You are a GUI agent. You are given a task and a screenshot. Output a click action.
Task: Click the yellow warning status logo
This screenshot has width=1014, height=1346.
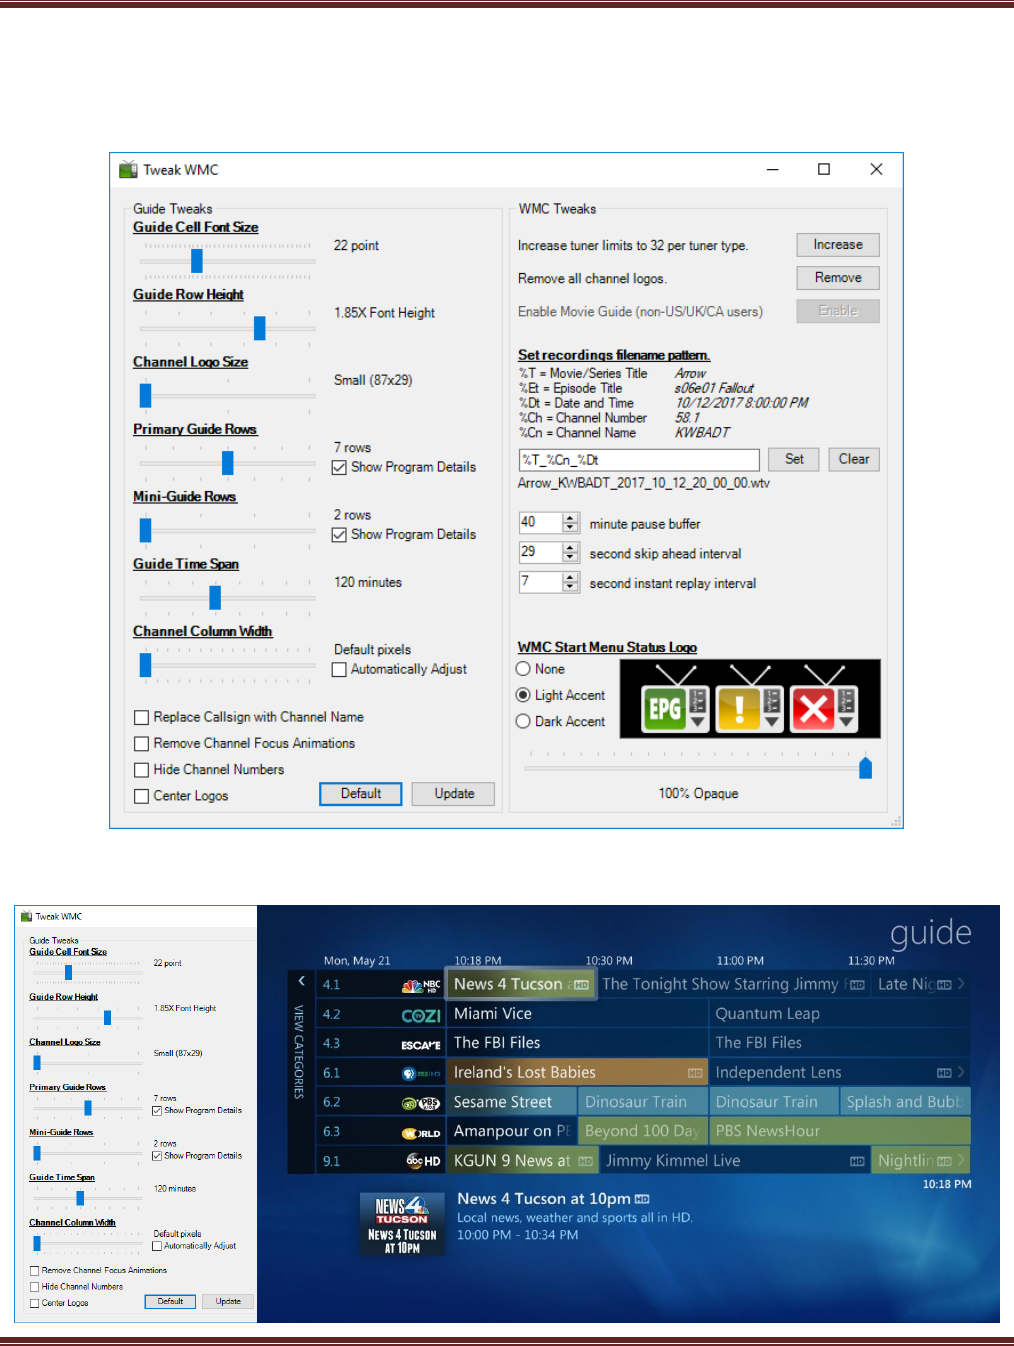pos(739,709)
